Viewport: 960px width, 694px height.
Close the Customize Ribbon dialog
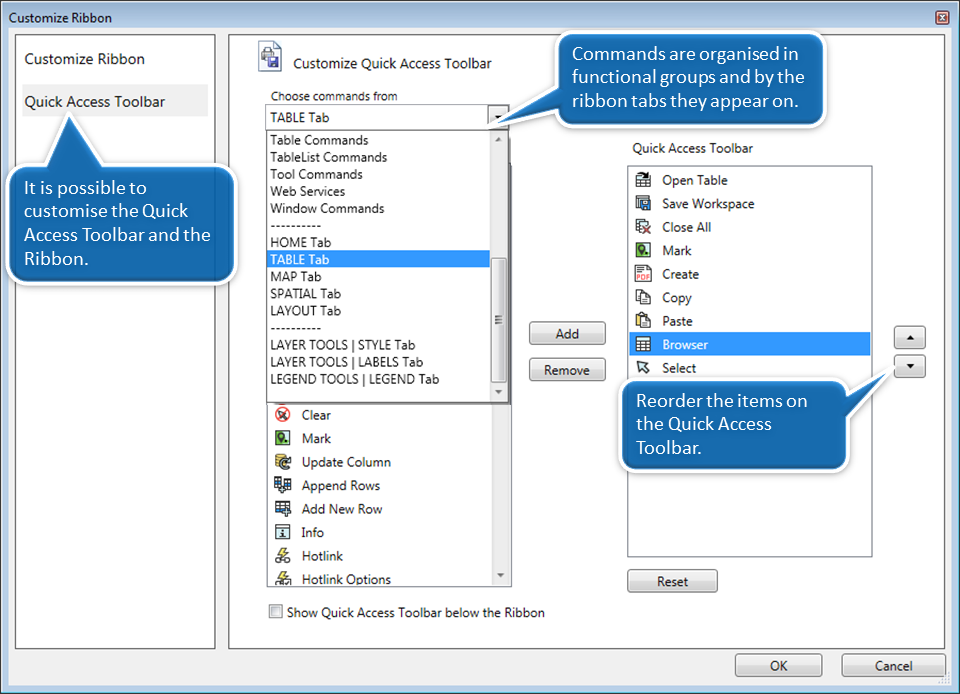coord(942,17)
